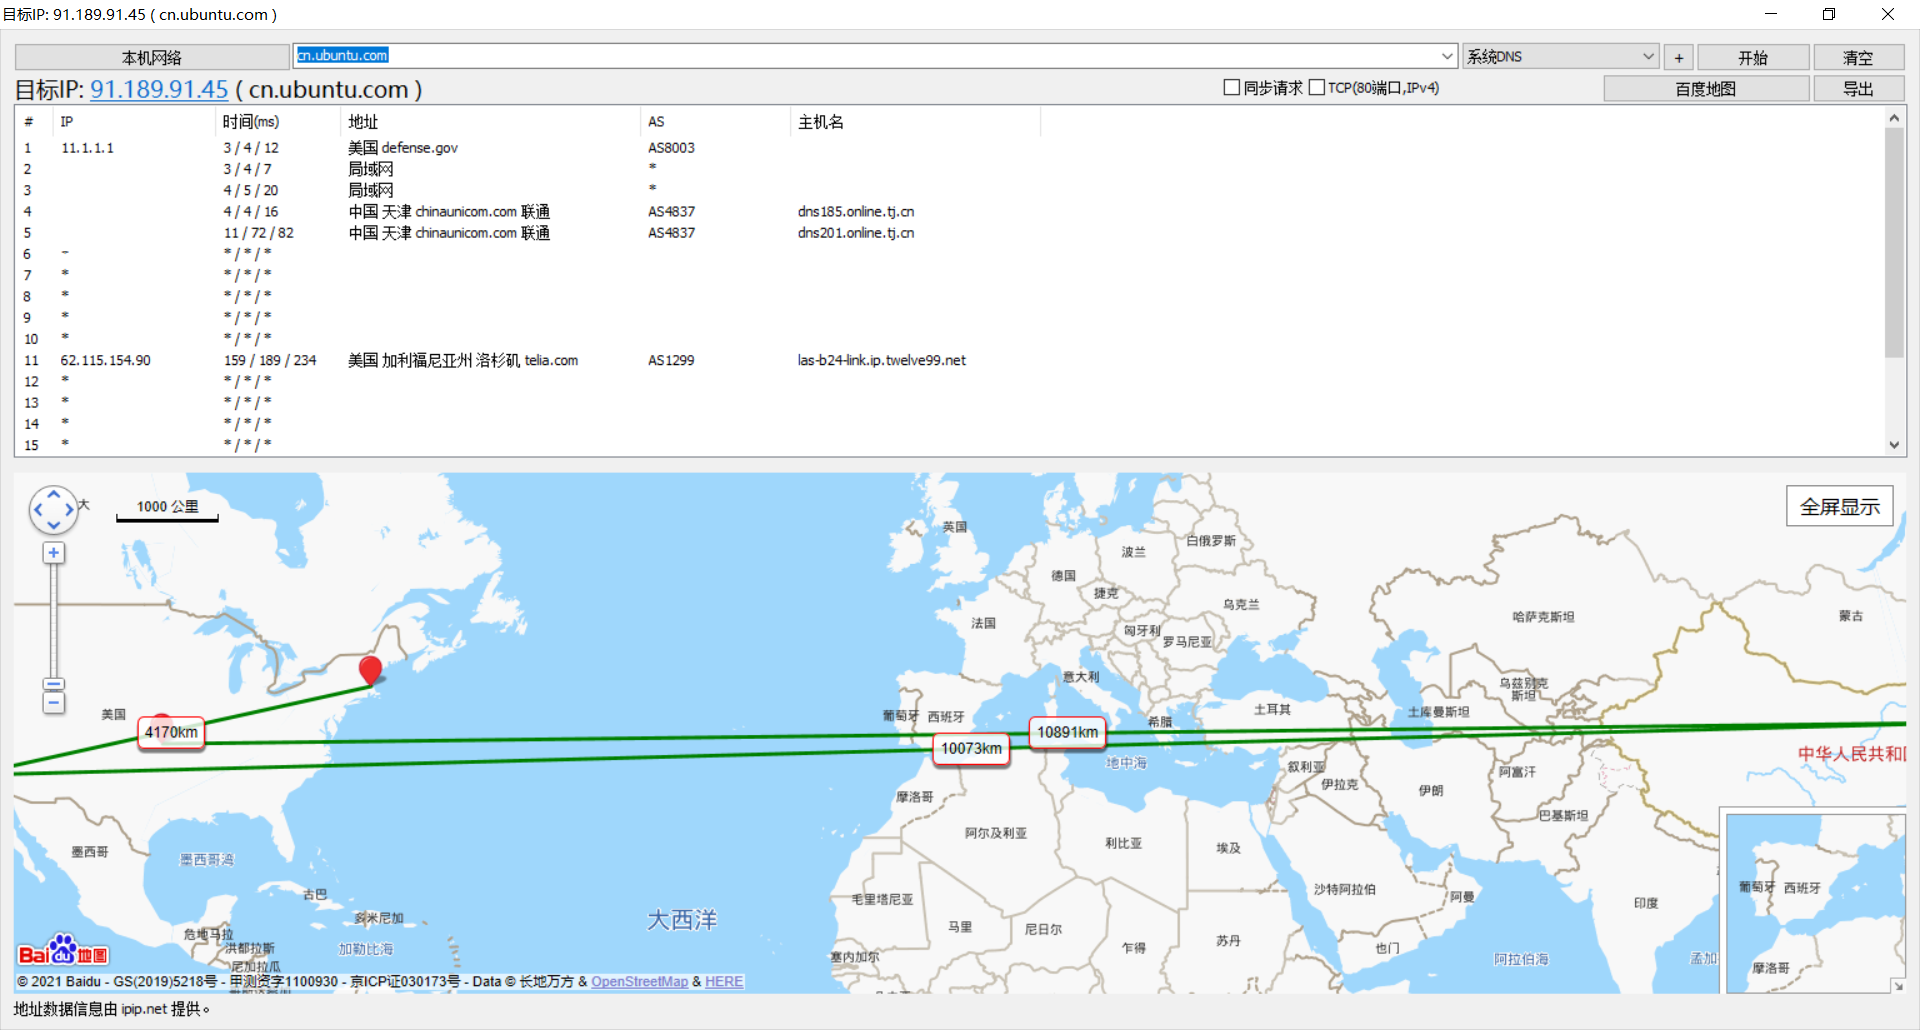
Task: Click hostname las-b24-link.ip.twelve99.net
Action: pos(882,361)
